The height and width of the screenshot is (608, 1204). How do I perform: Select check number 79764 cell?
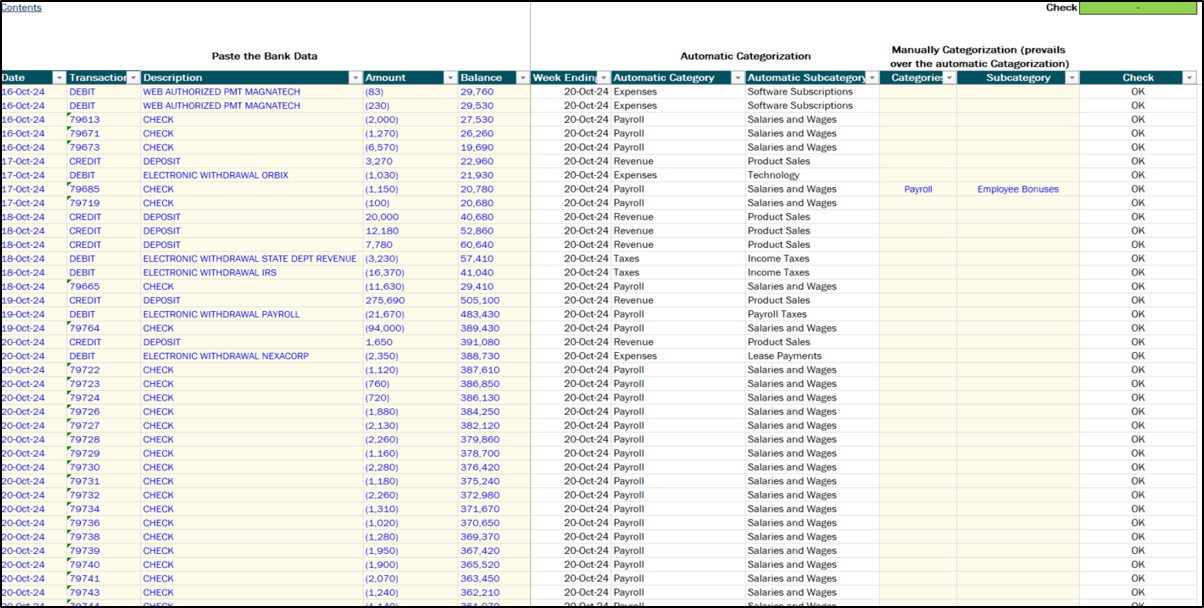[x=102, y=329]
